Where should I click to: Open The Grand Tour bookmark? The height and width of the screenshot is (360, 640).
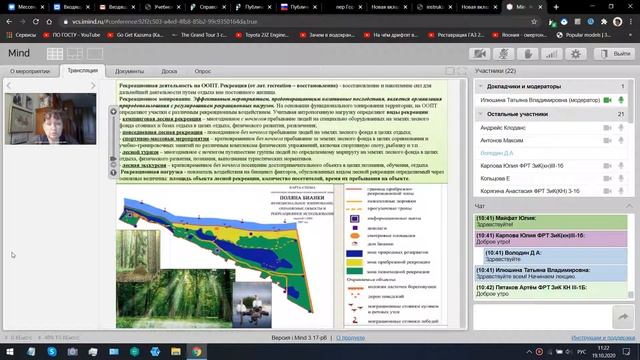pos(200,35)
